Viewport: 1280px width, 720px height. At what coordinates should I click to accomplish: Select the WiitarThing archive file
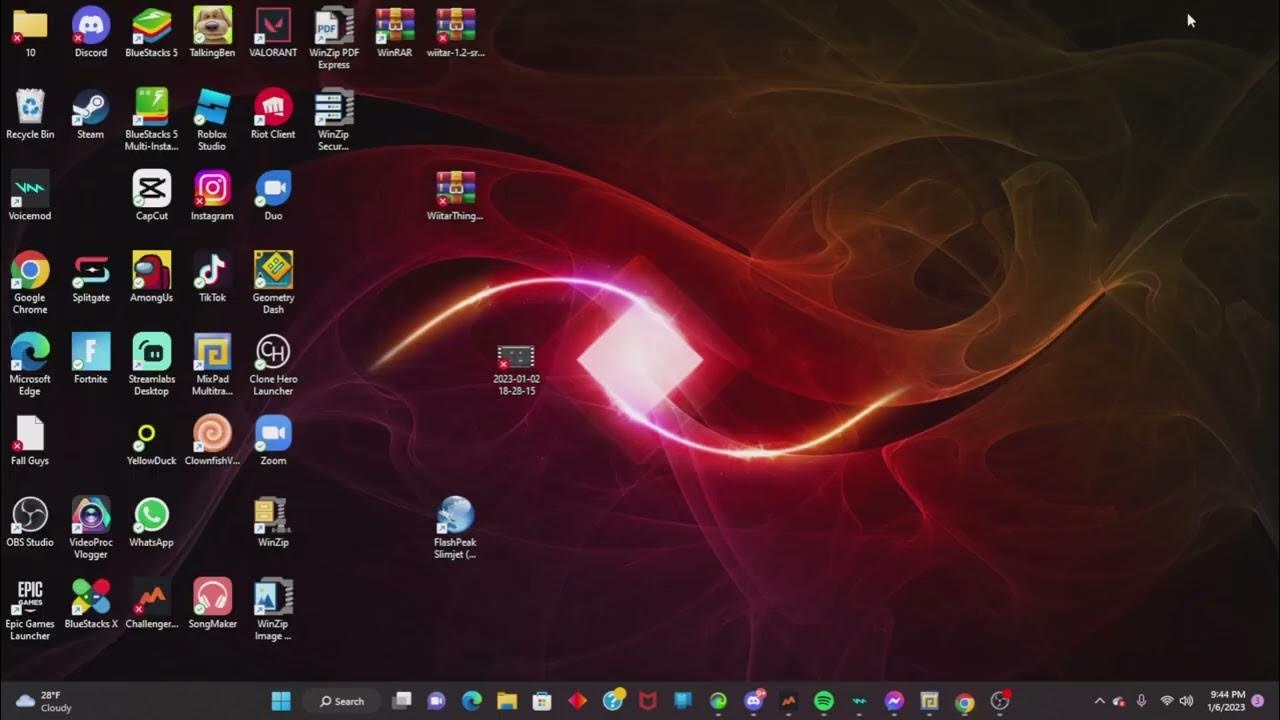pyautogui.click(x=456, y=196)
